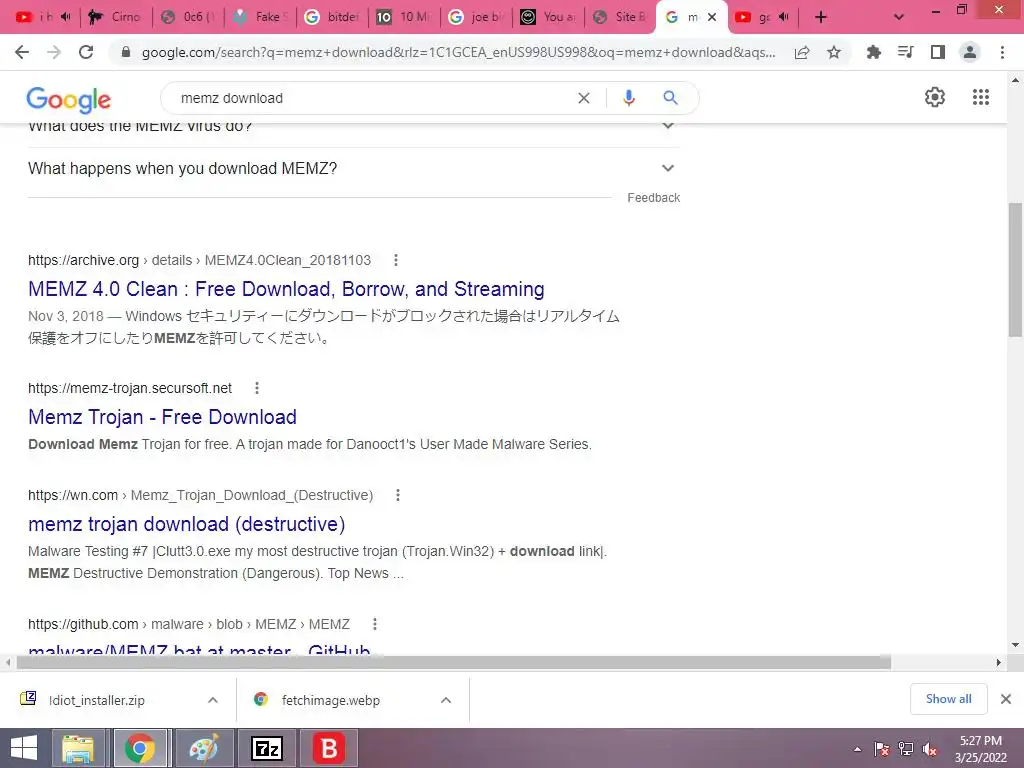Viewport: 1024px width, 768px height.
Task: Open the Windows Start menu
Action: (x=24, y=748)
